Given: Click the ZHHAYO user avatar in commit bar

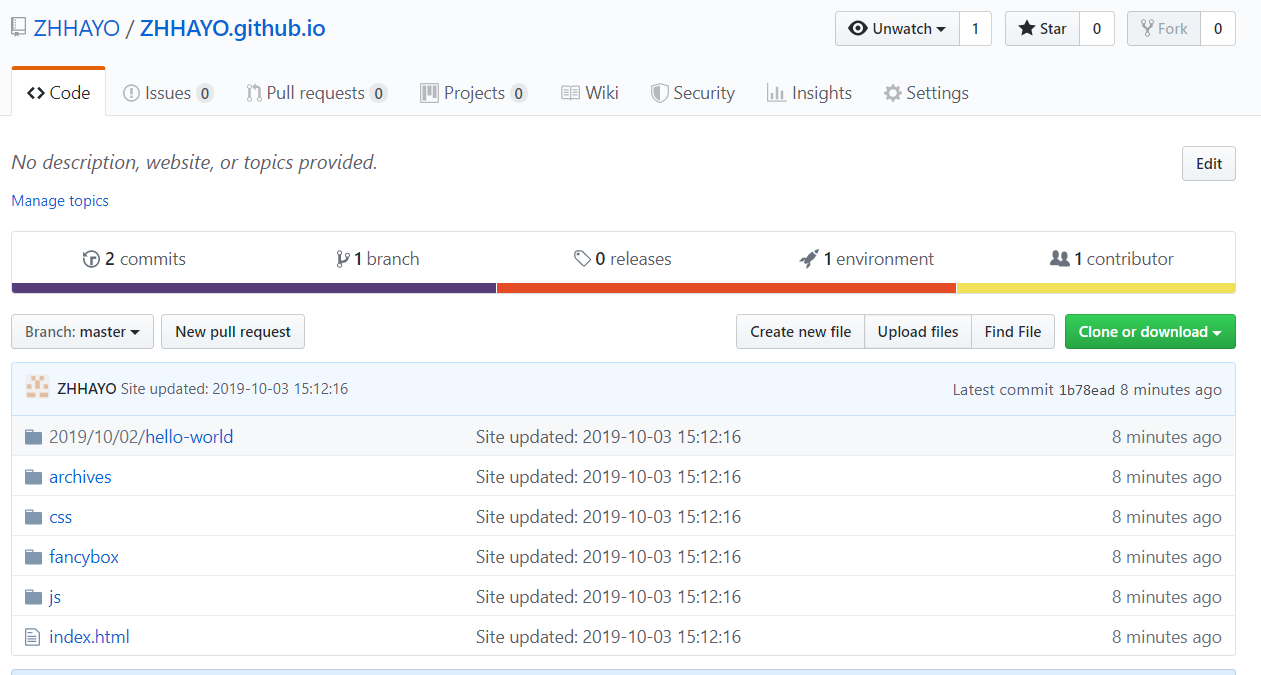Looking at the screenshot, I should (37, 388).
